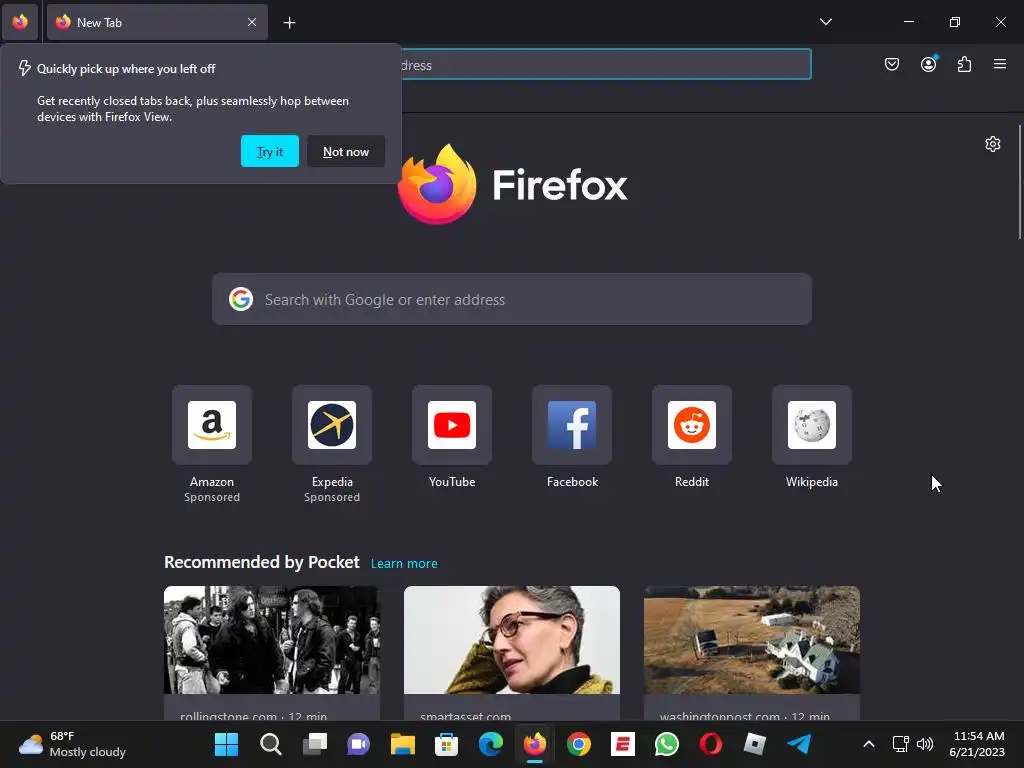Open the red E app on taskbar
Screen dimensions: 1024x768
point(622,744)
